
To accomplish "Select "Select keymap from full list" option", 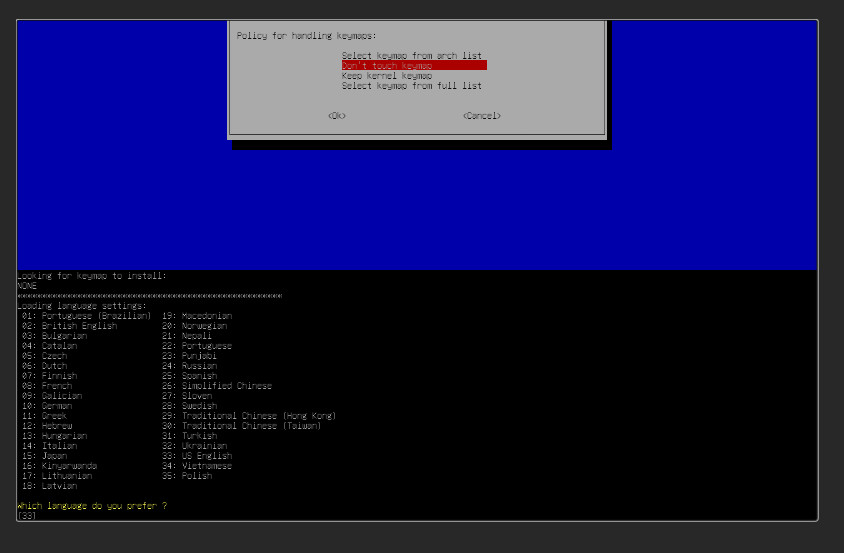I will [411, 86].
